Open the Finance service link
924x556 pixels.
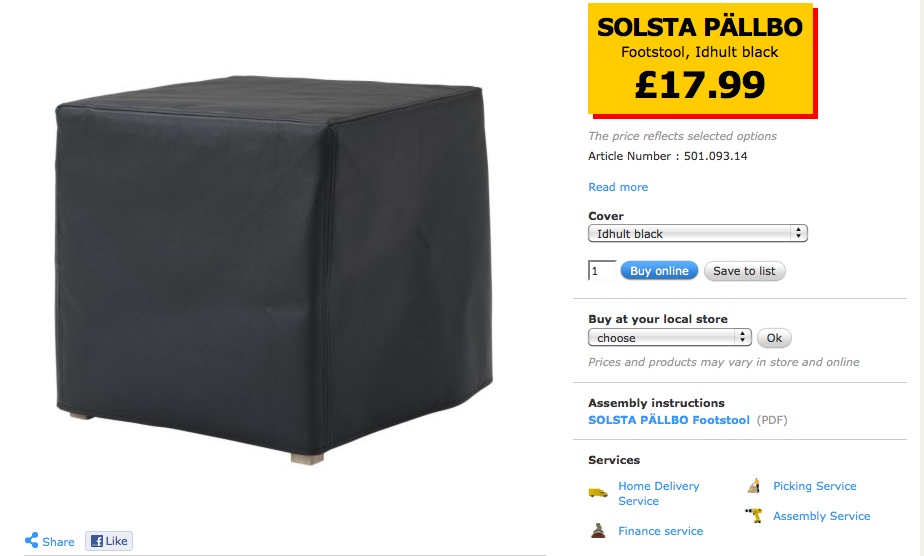pyautogui.click(x=660, y=531)
